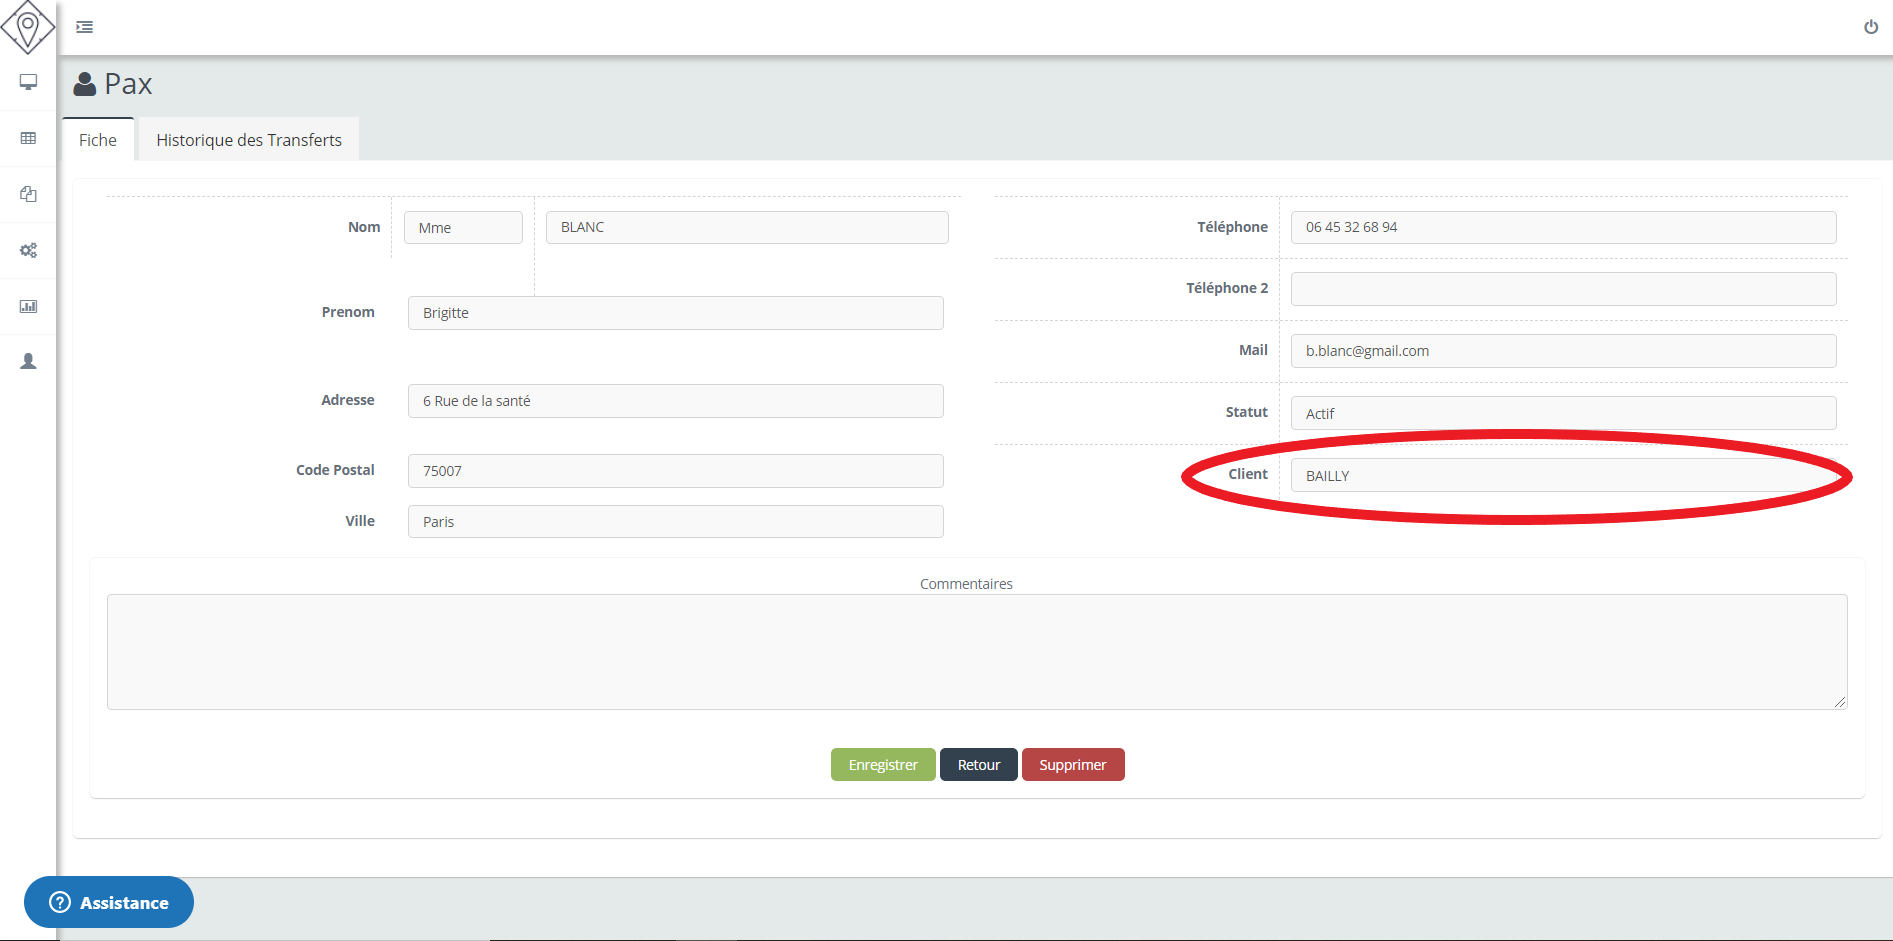The height and width of the screenshot is (941, 1893).
Task: Open the bar chart statistics icon
Action: [x=28, y=306]
